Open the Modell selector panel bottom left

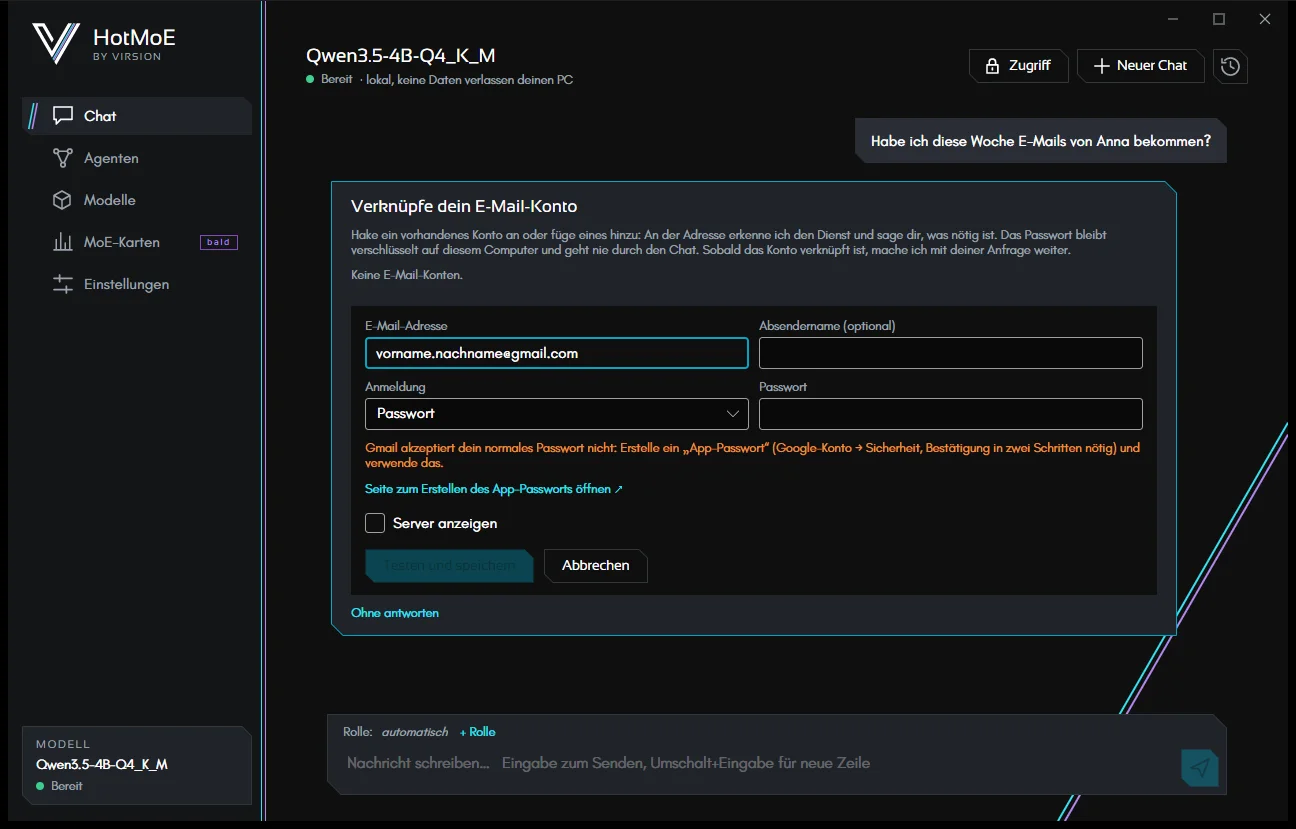[x=137, y=765]
